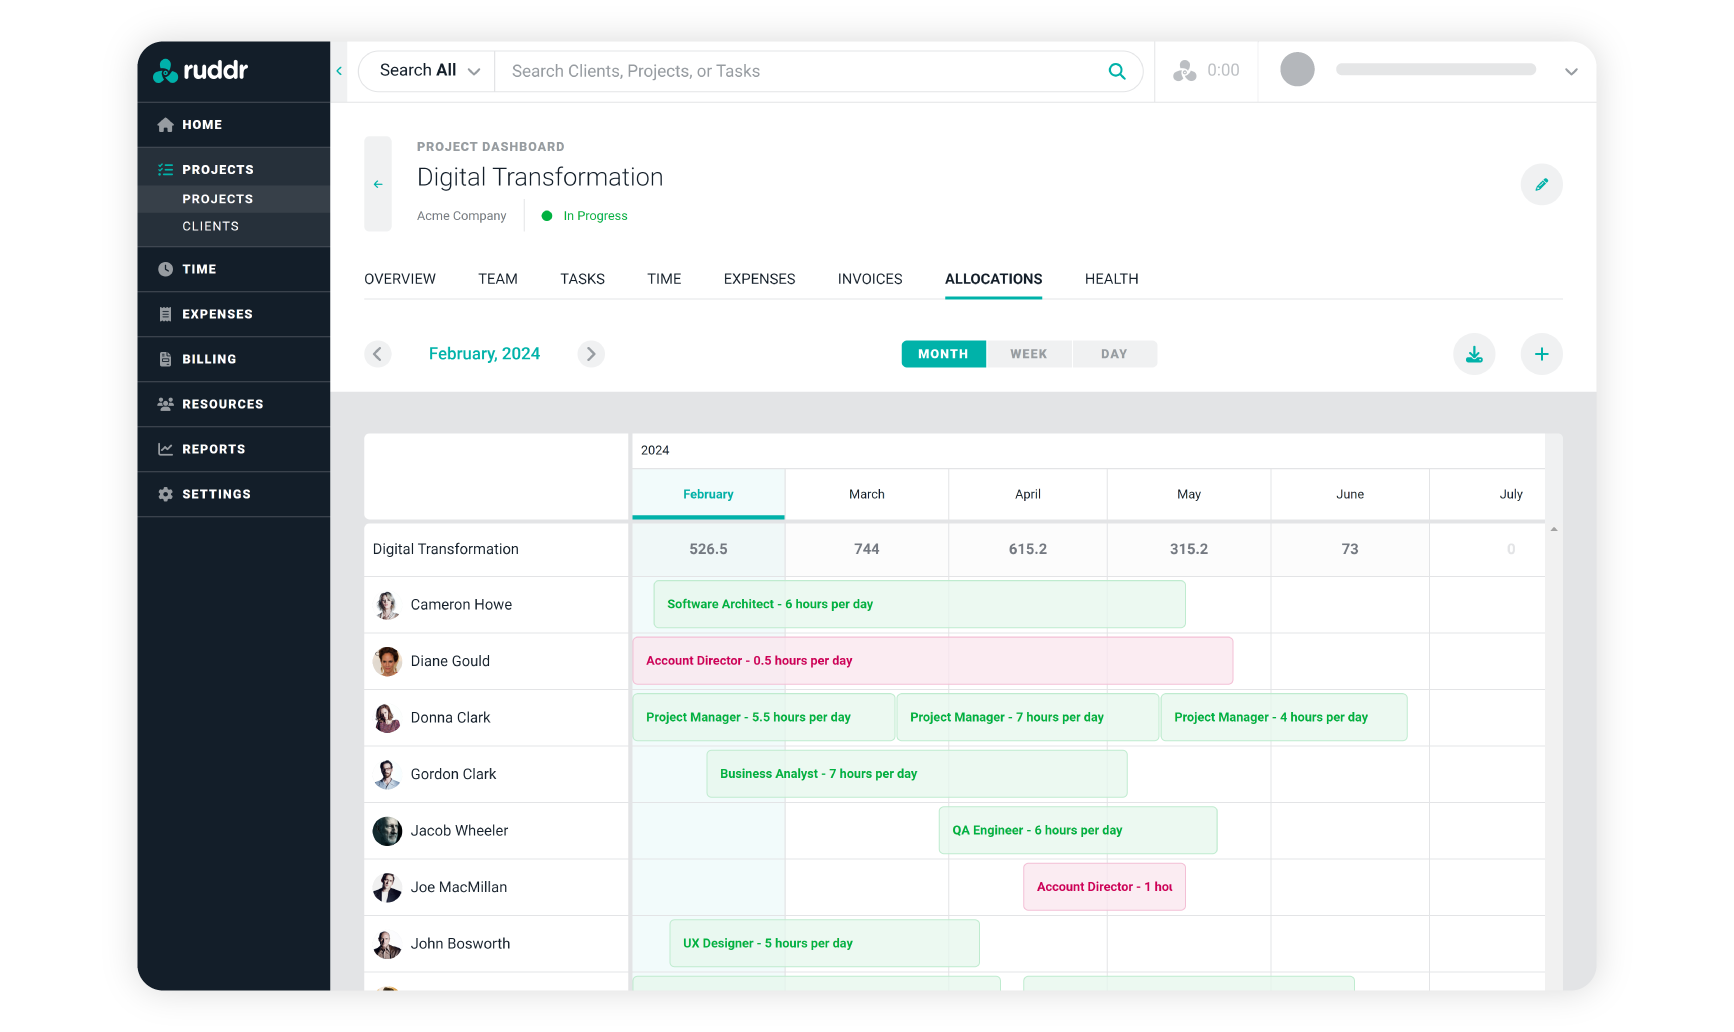Switch to the INVOICES tab

point(868,279)
